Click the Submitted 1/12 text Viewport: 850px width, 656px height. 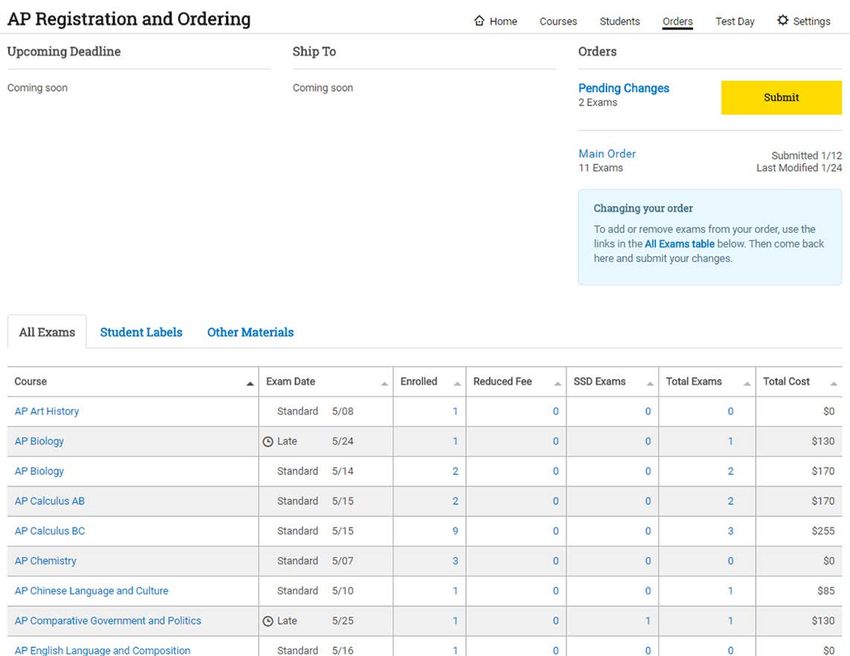point(807,156)
